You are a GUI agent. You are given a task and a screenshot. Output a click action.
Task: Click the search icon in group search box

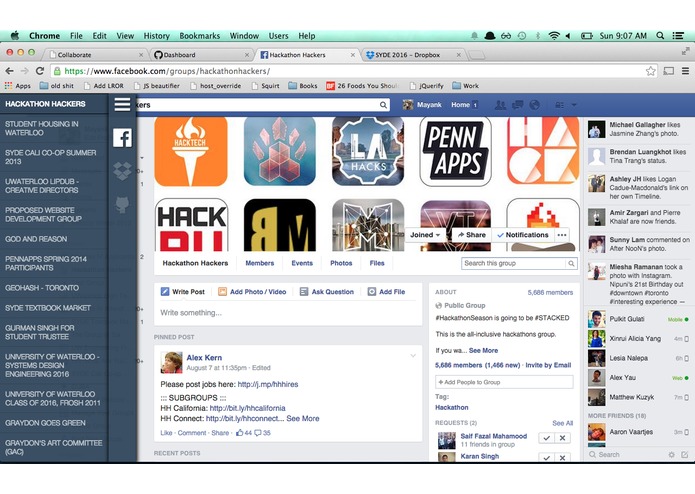coord(571,264)
